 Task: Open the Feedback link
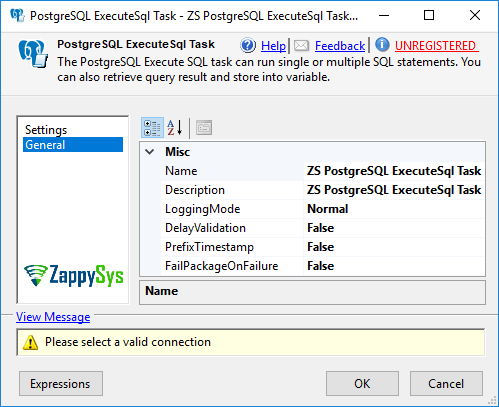pyautogui.click(x=340, y=46)
